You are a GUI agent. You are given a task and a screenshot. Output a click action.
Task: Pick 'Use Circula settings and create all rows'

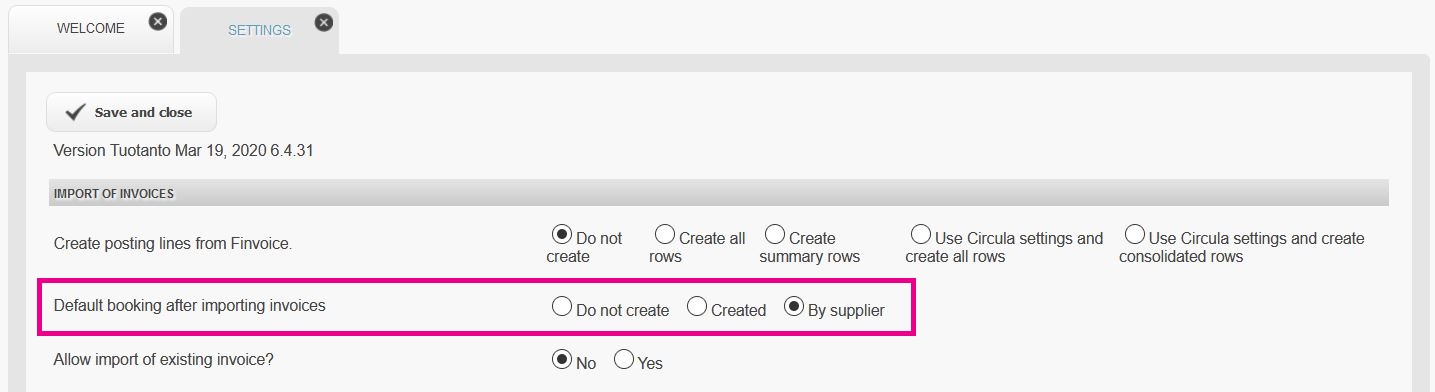tap(921, 235)
